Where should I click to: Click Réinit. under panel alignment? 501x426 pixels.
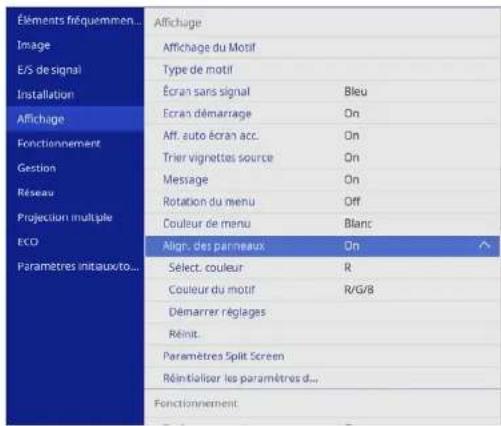pos(184,334)
